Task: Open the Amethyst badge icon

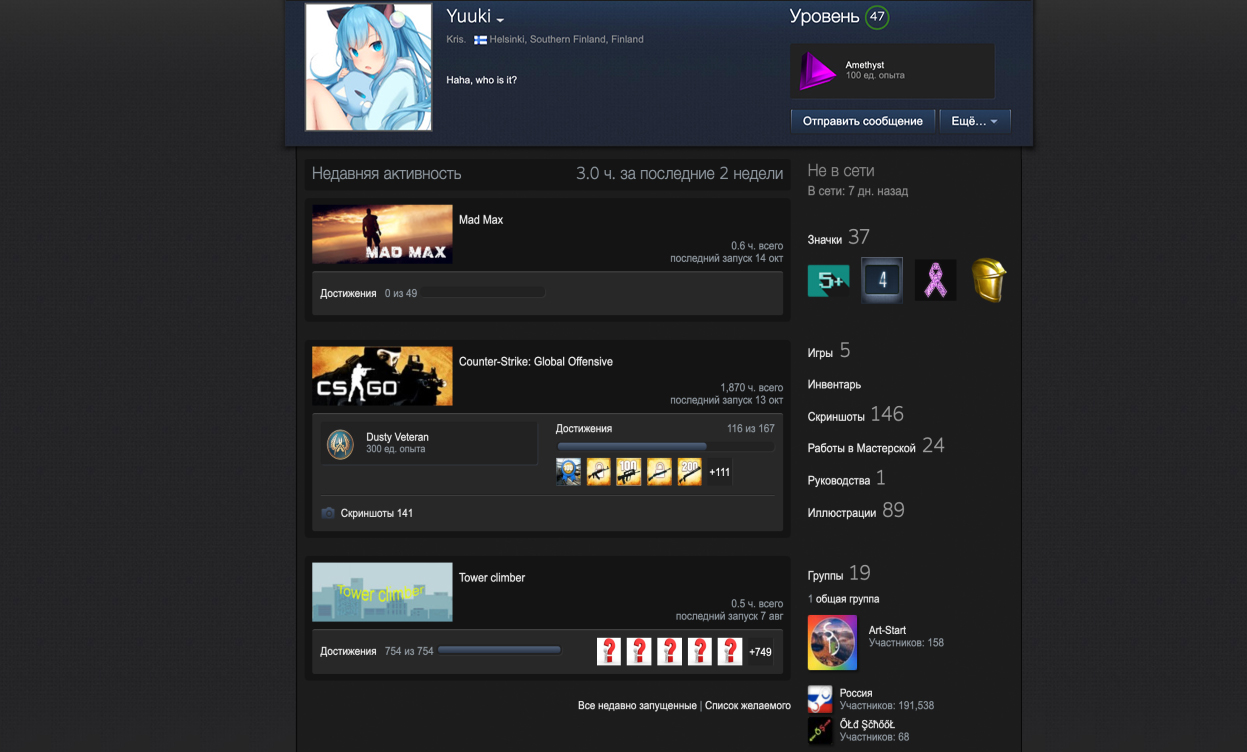Action: 817,71
